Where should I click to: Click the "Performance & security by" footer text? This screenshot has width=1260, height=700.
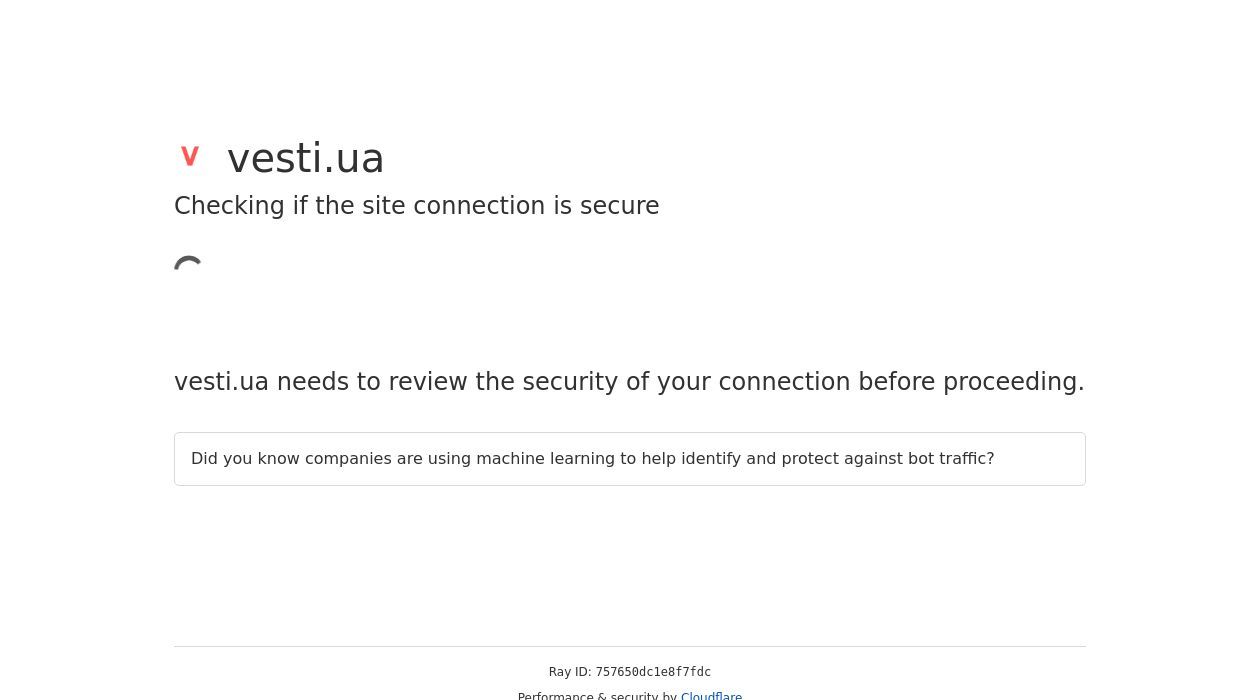coord(597,695)
